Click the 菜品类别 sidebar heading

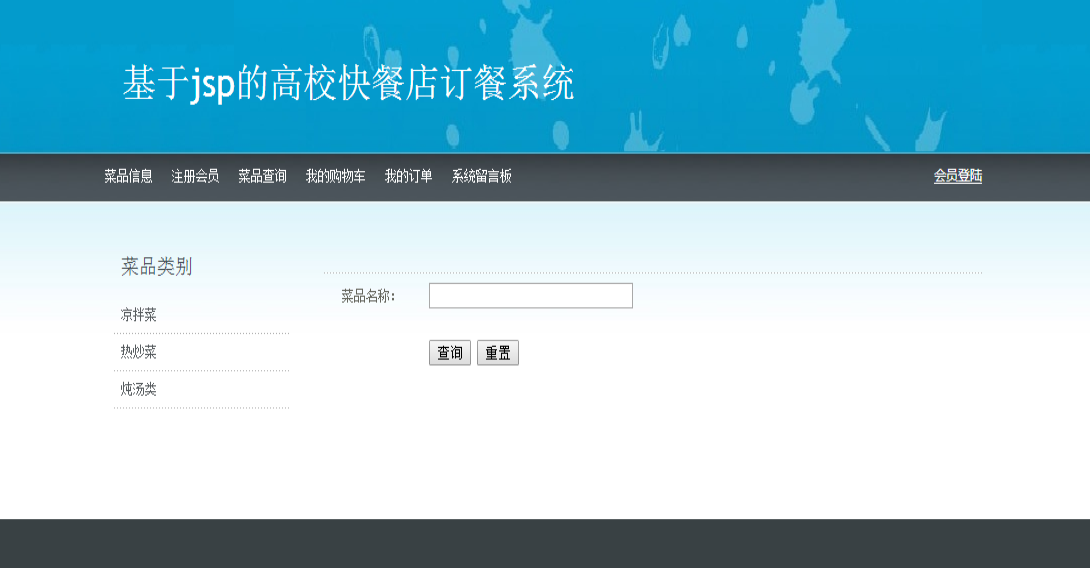tap(156, 267)
